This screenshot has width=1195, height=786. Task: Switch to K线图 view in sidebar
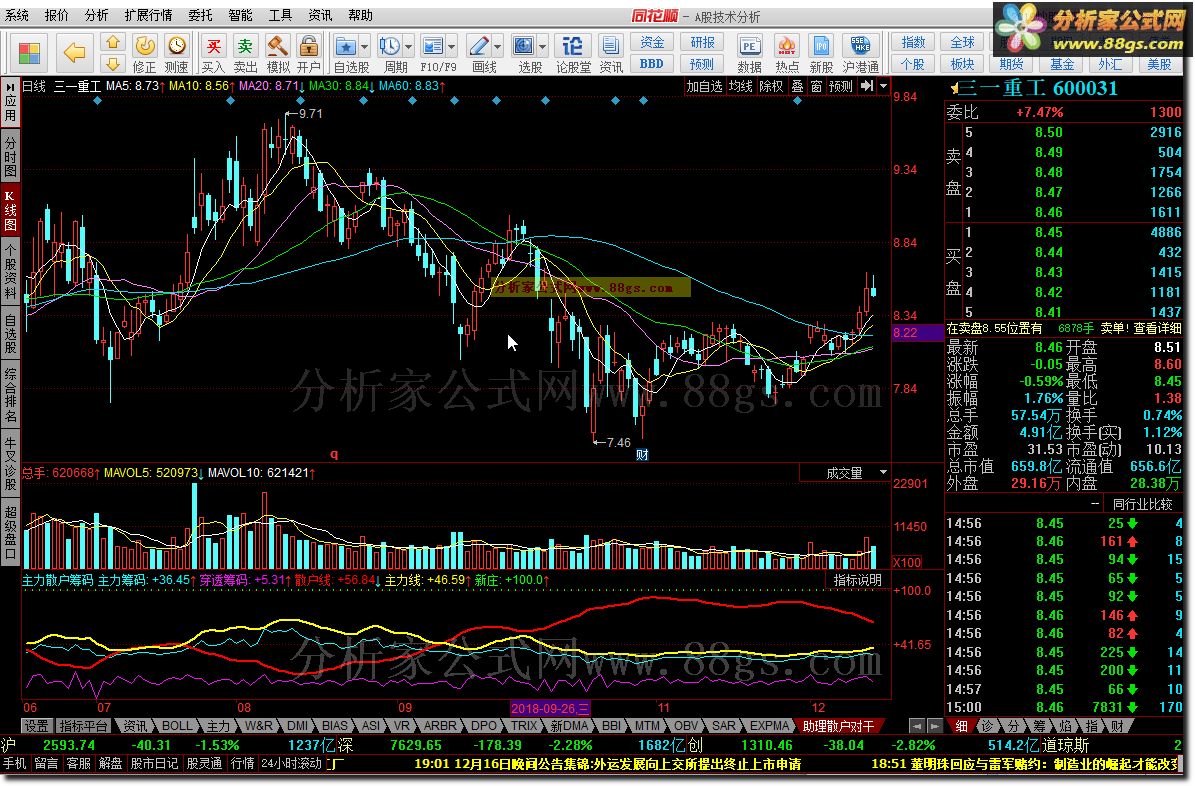tap(10, 210)
